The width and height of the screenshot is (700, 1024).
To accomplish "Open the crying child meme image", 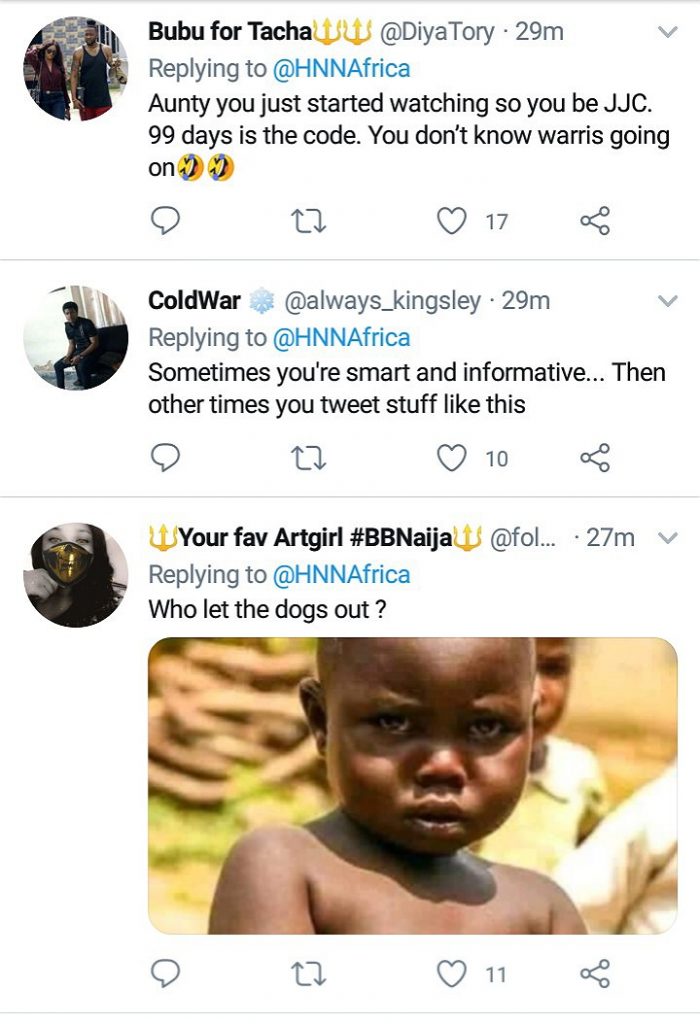I will pos(413,786).
